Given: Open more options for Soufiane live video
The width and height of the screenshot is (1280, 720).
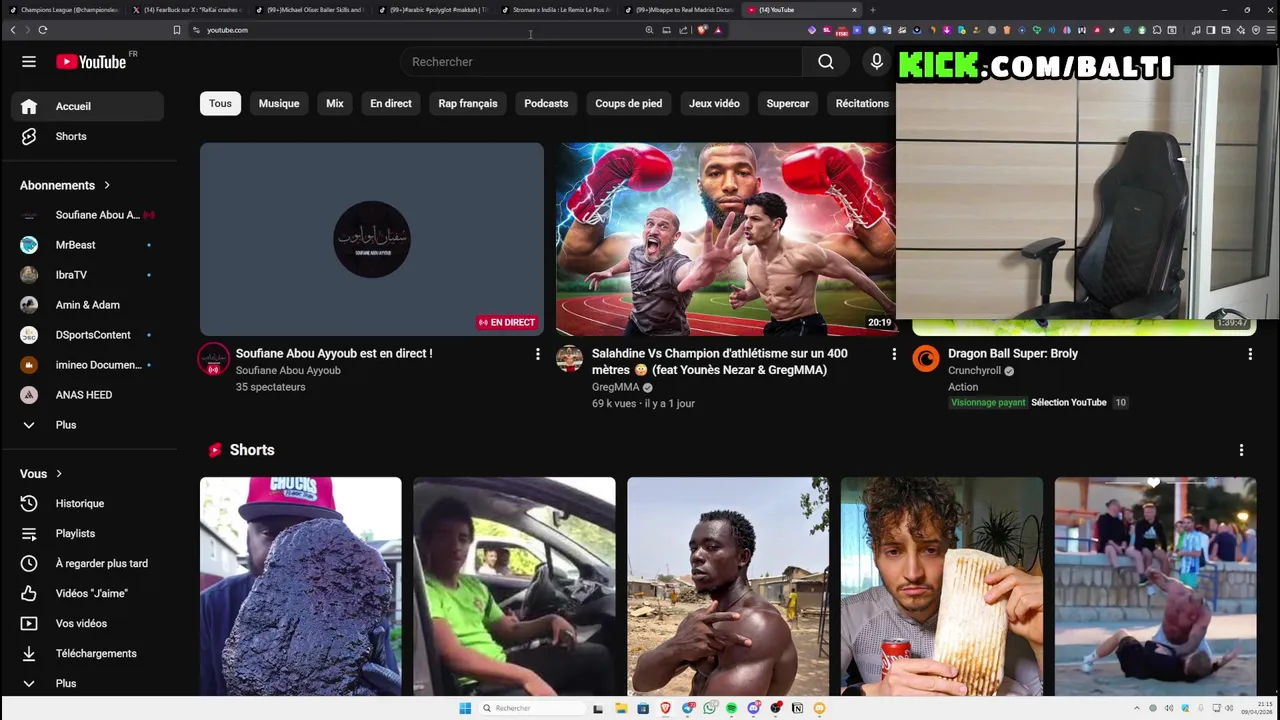Looking at the screenshot, I should pyautogui.click(x=537, y=354).
